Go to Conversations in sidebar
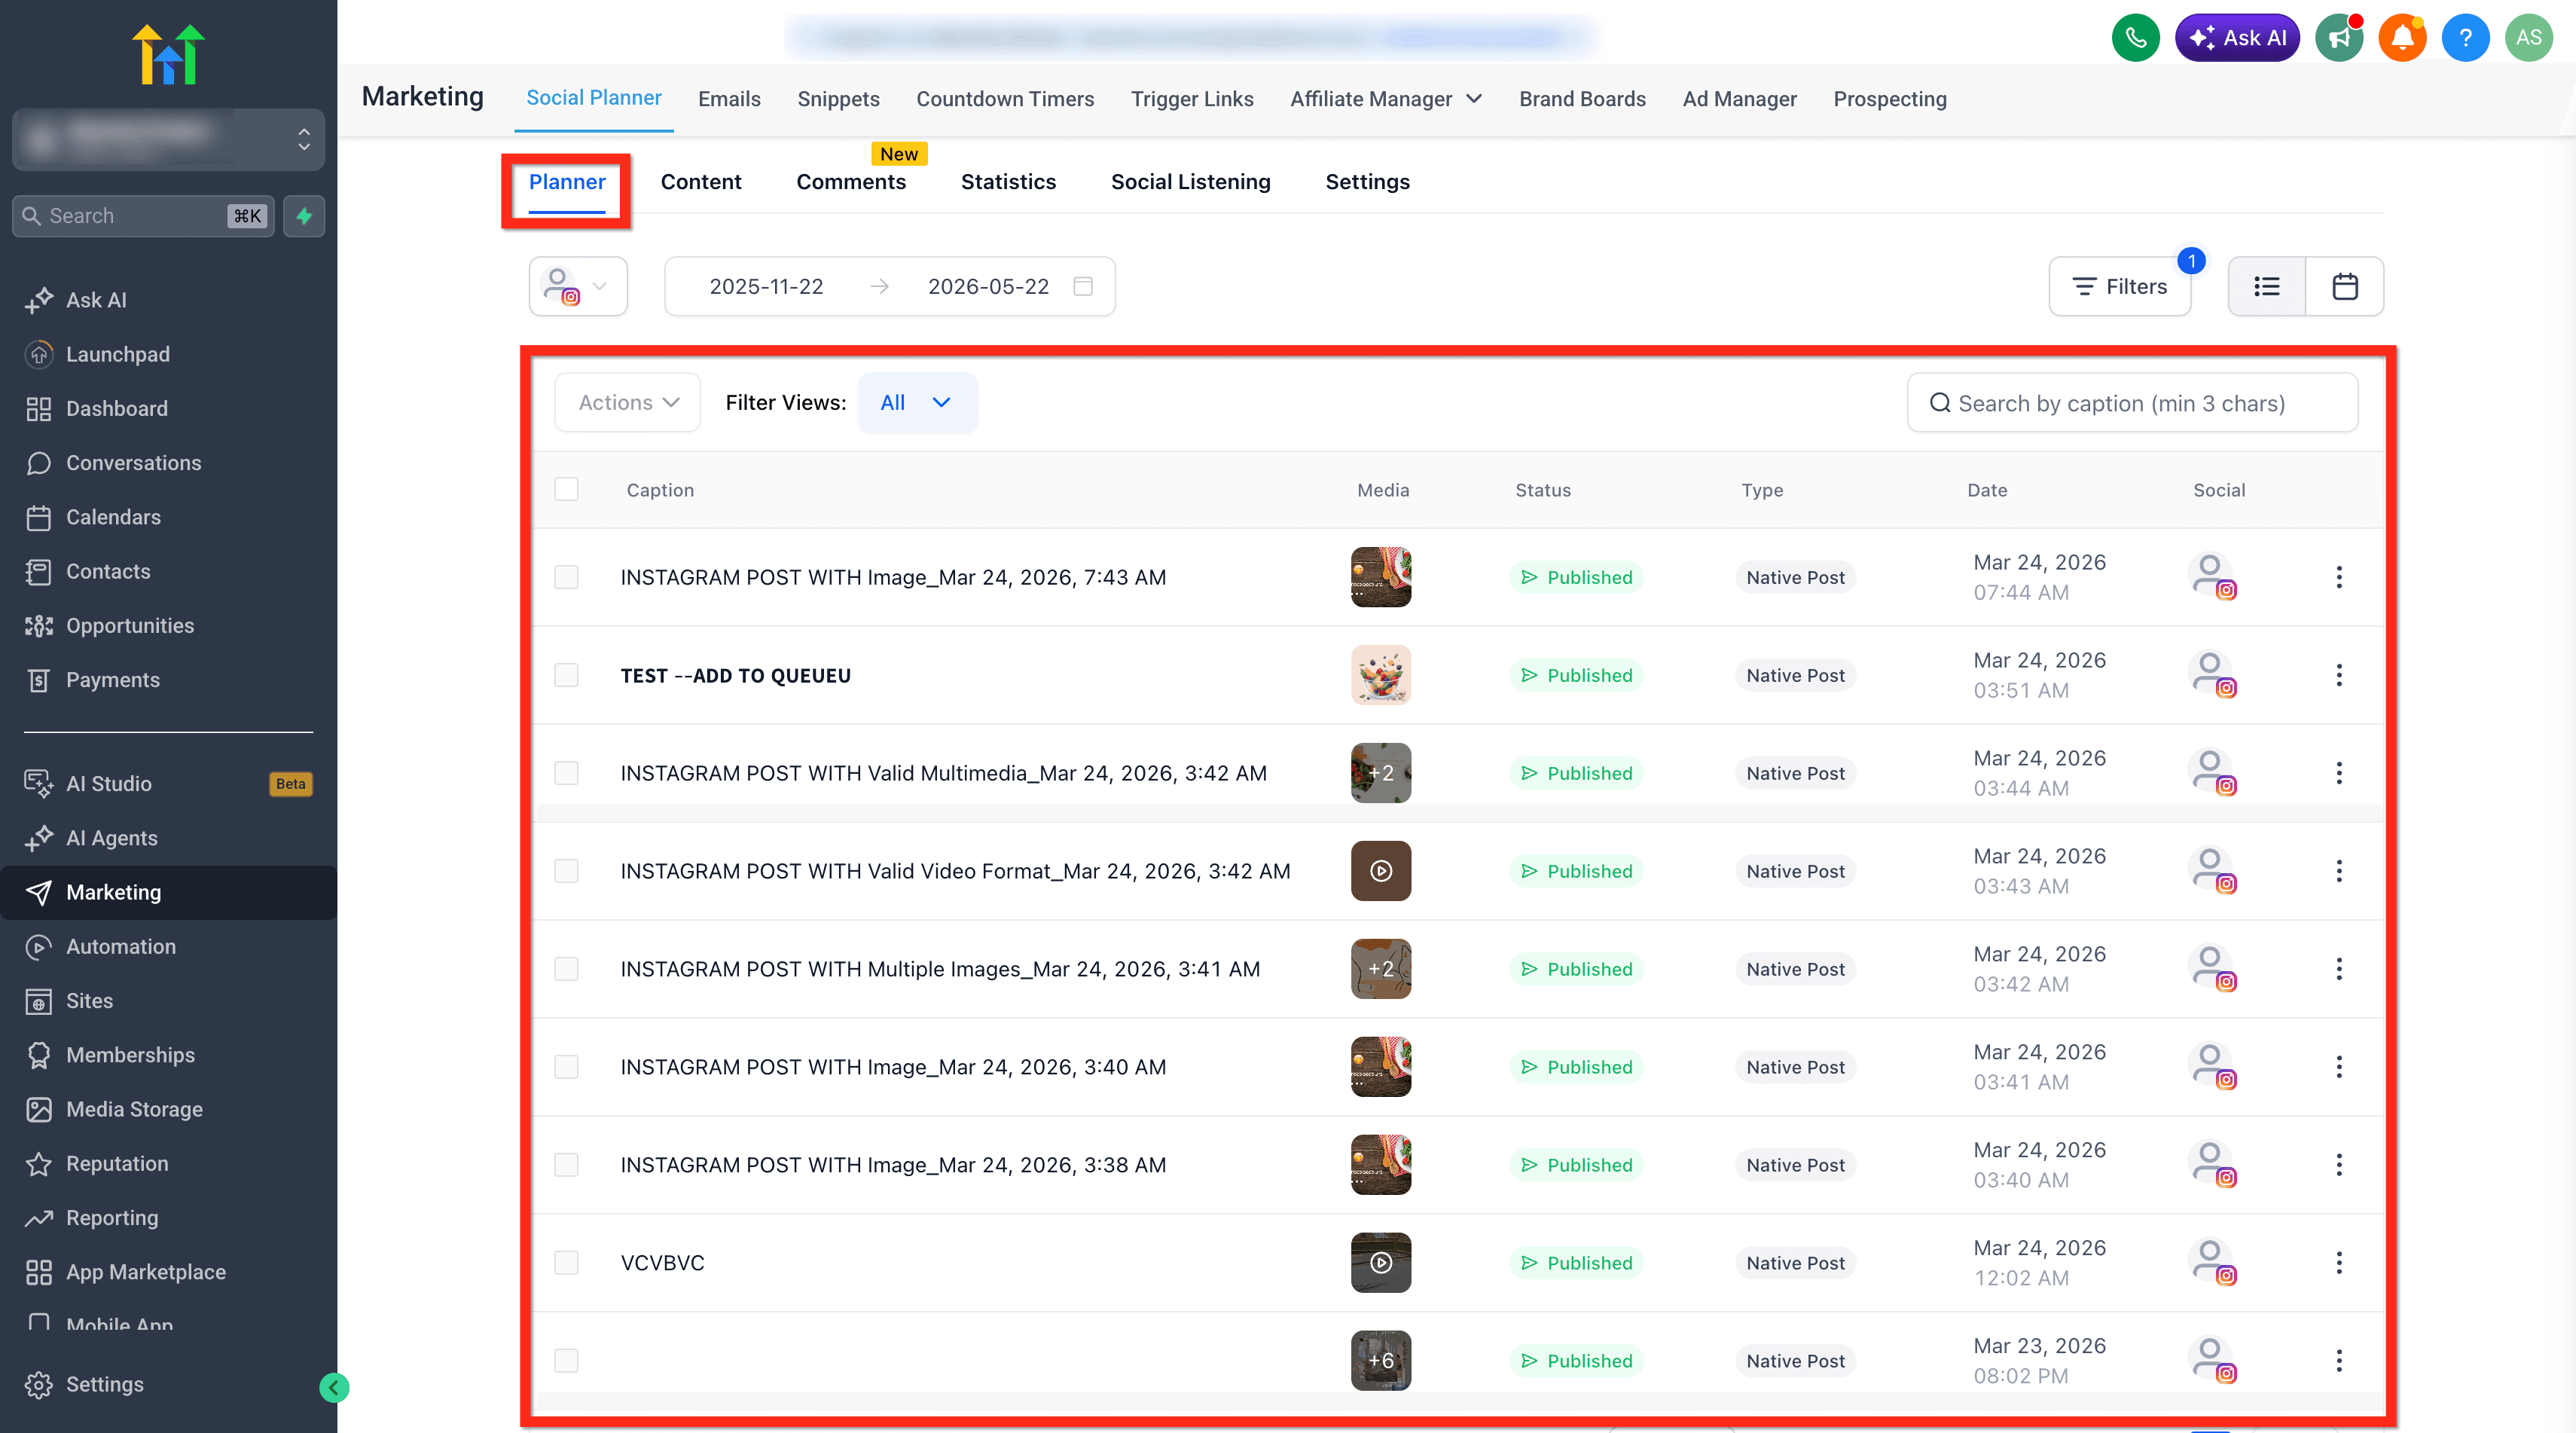Viewport: 2576px width, 1433px height. 134,463
